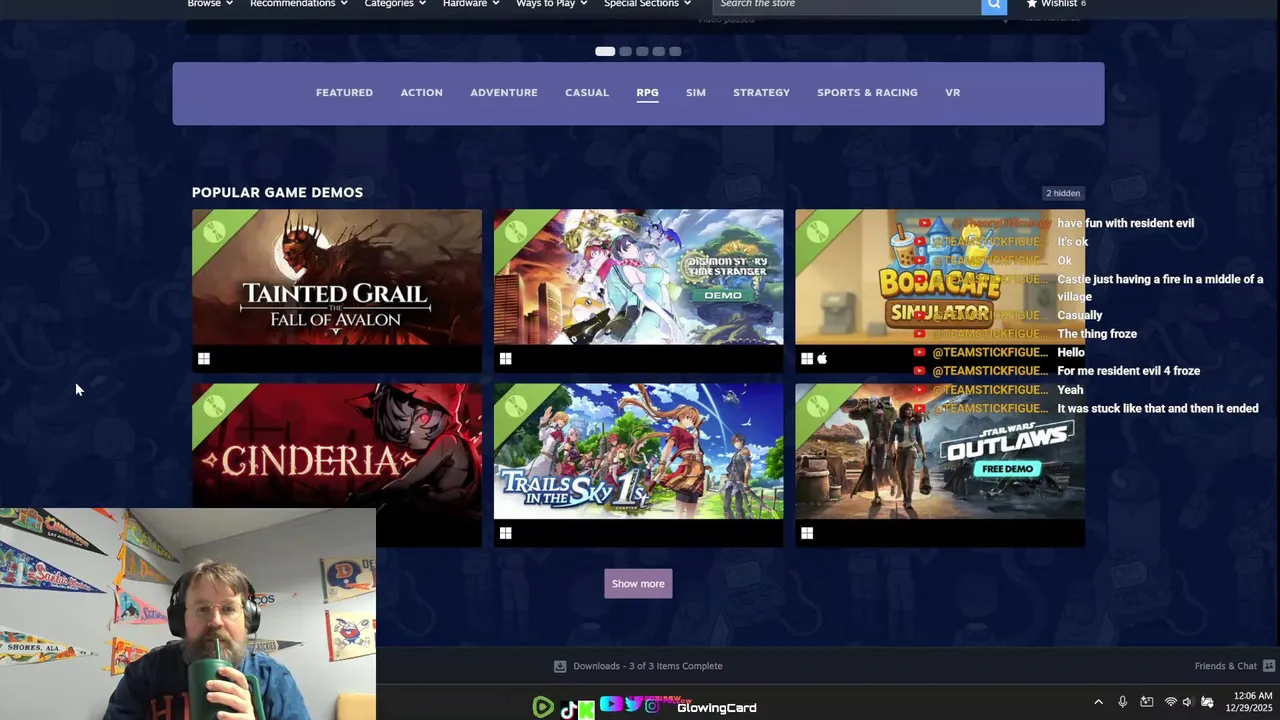Click Windows platform icon under Star Wars Outlaws
Image resolution: width=1280 pixels, height=720 pixels.
[x=807, y=533]
